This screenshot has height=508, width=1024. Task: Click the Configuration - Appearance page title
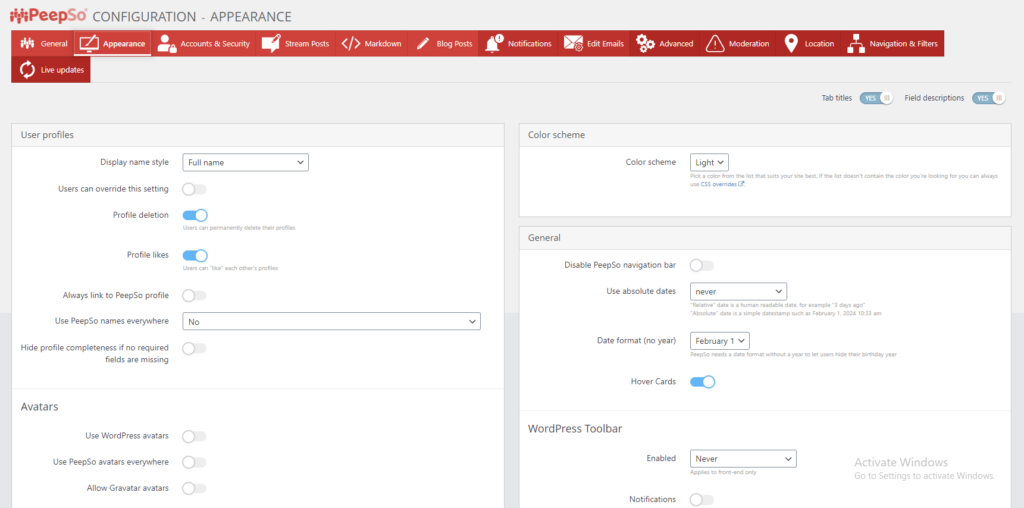193,17
